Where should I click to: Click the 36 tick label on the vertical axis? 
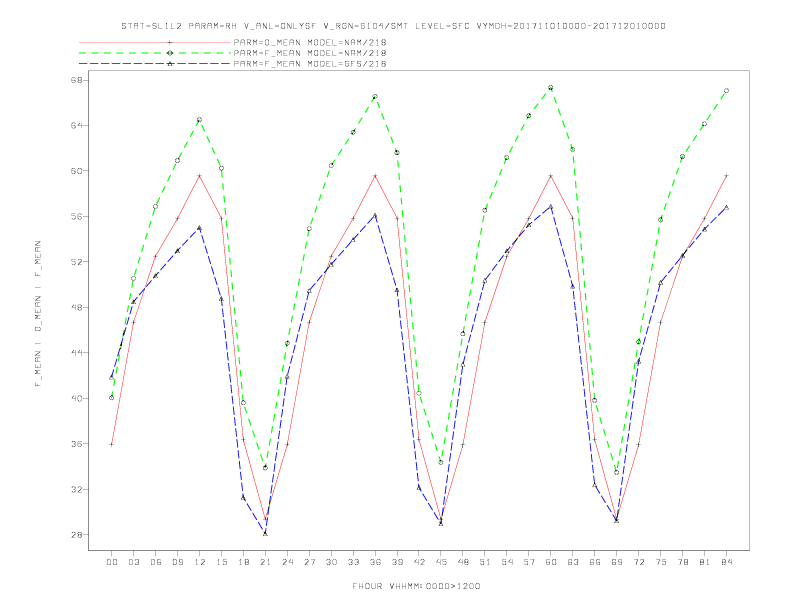(x=76, y=444)
